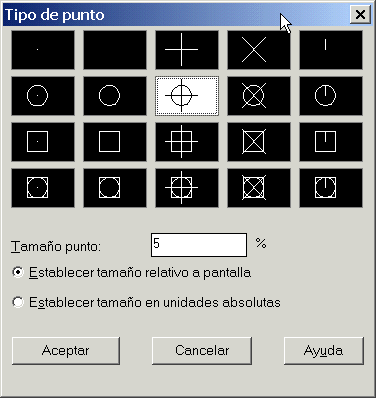
Task: Select the single dot point style
Action: 43,50
